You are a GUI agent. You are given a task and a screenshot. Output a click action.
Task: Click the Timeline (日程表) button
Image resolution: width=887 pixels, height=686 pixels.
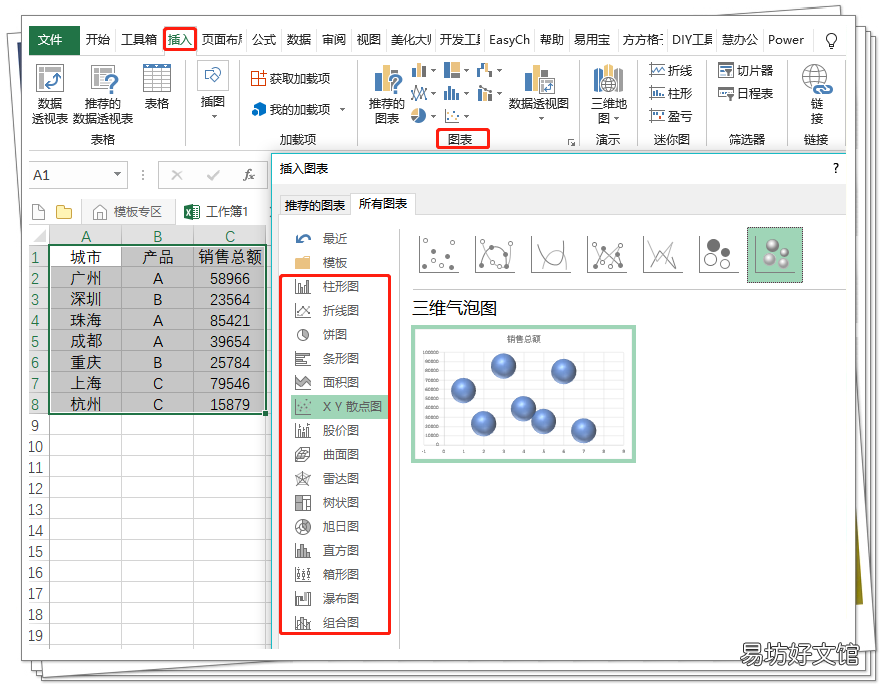pyautogui.click(x=746, y=93)
